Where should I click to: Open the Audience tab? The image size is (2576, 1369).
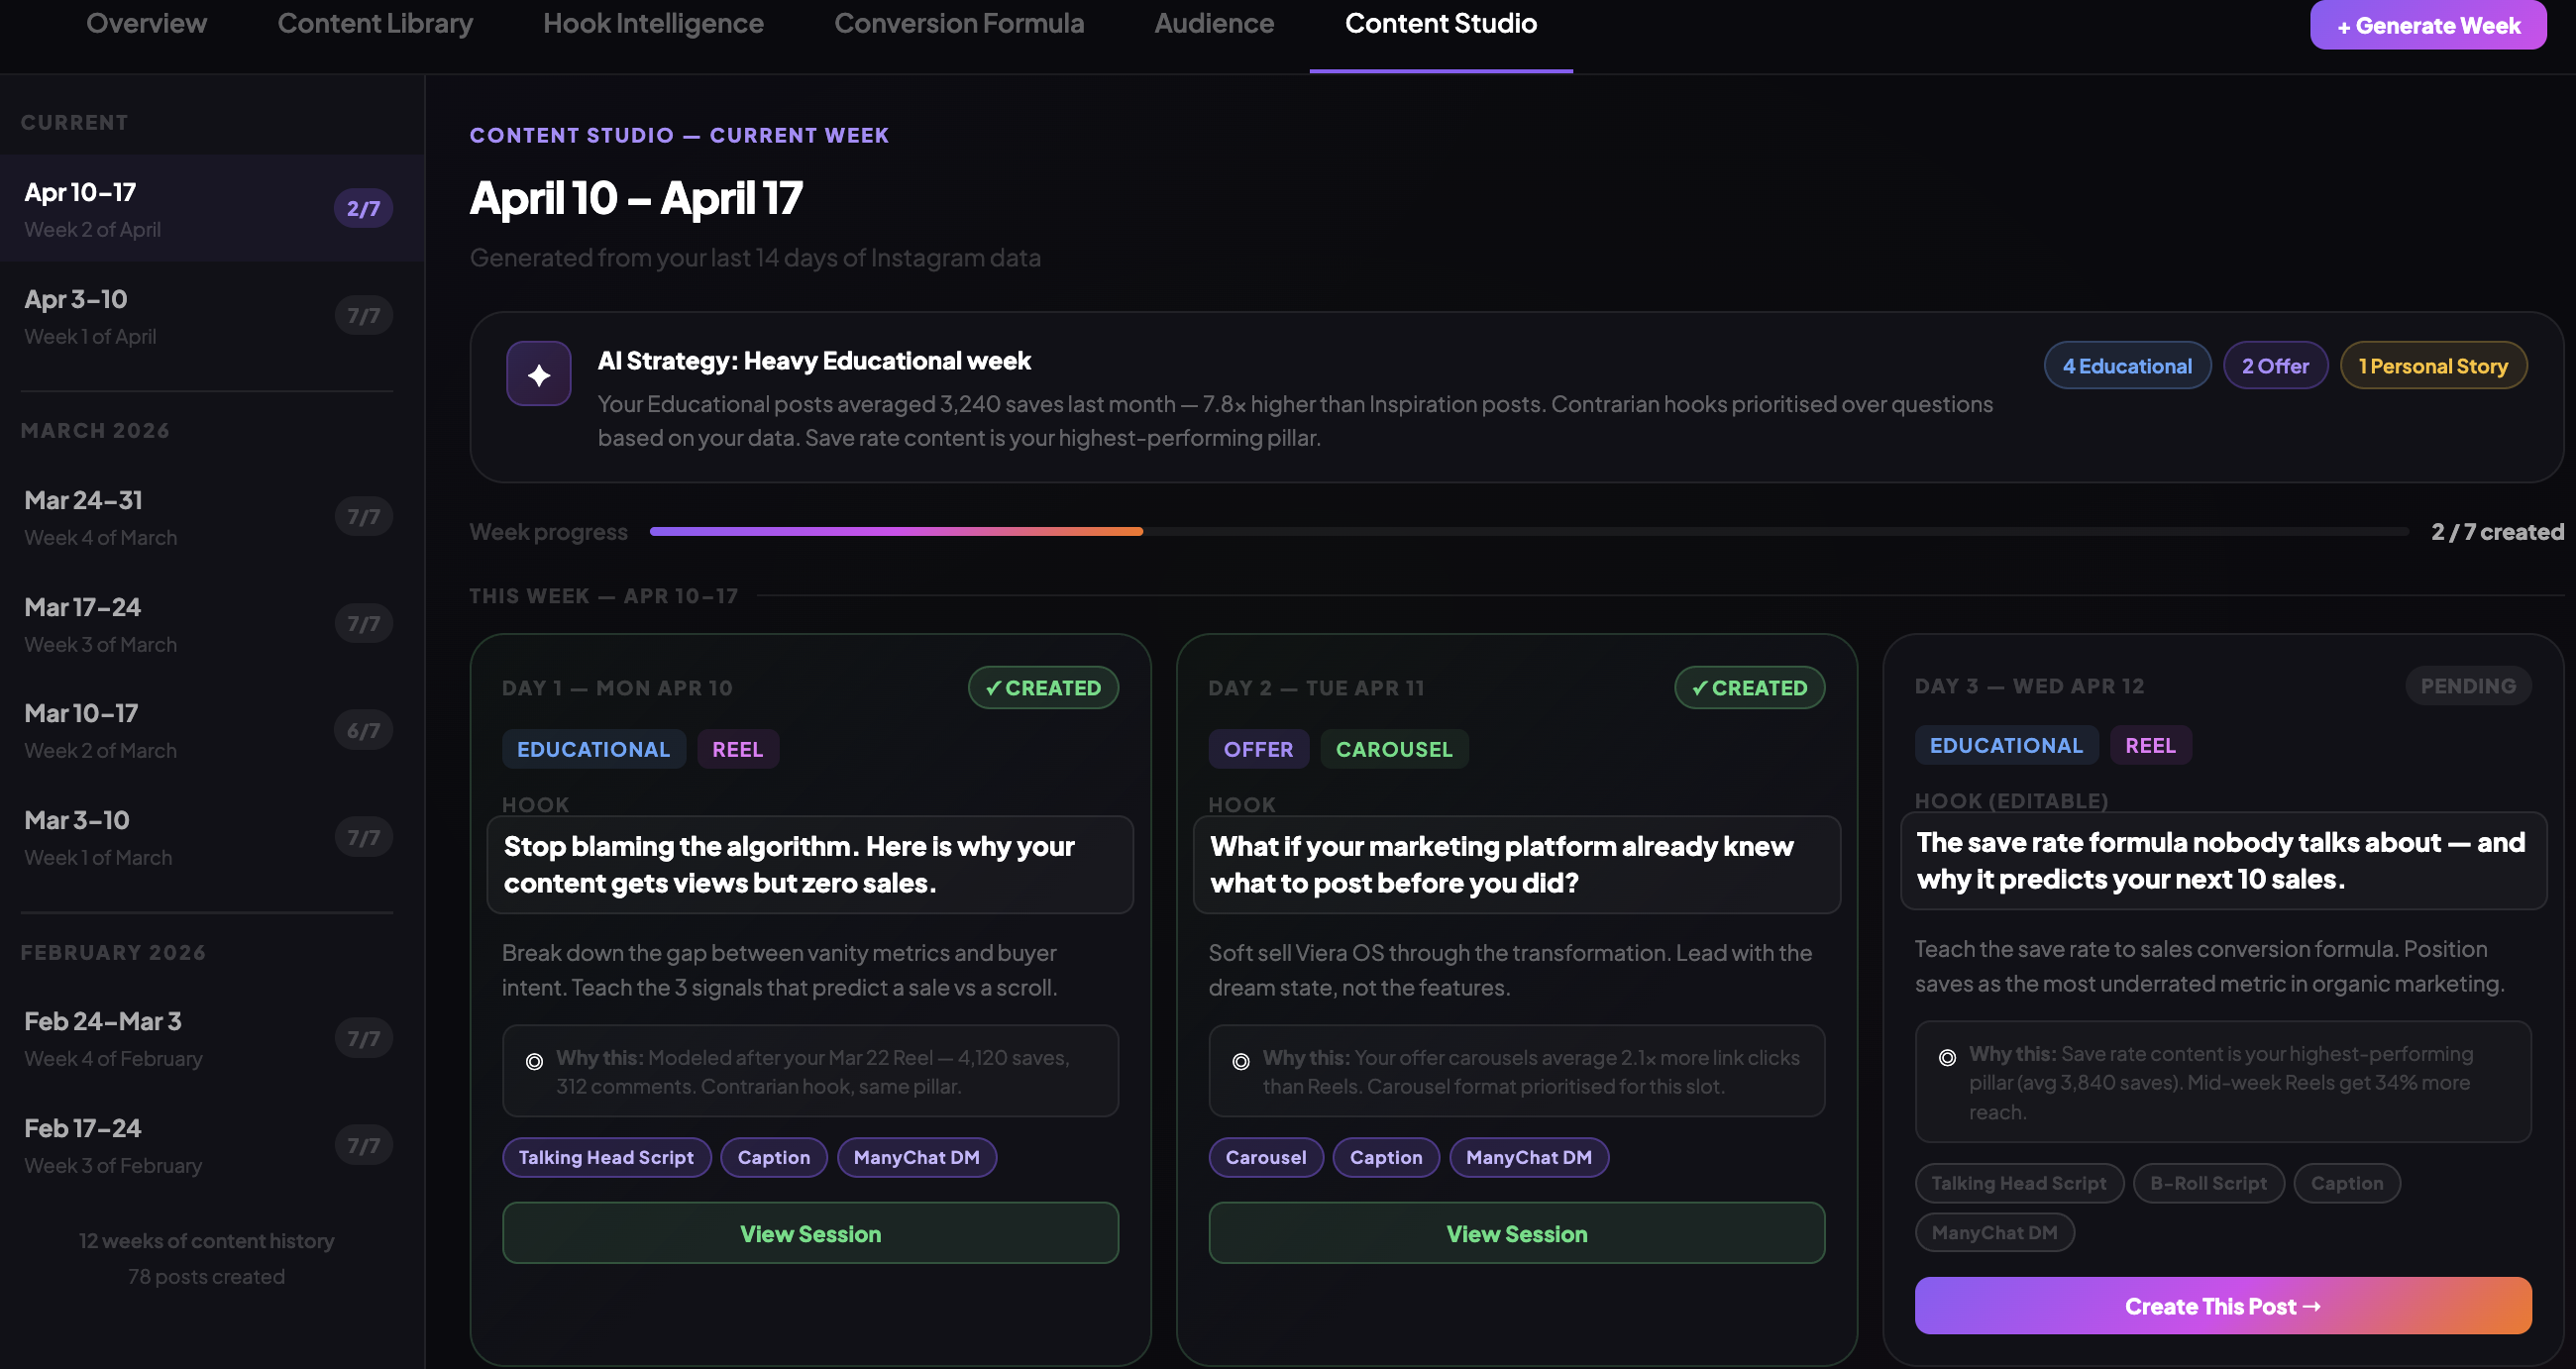pos(1213,23)
